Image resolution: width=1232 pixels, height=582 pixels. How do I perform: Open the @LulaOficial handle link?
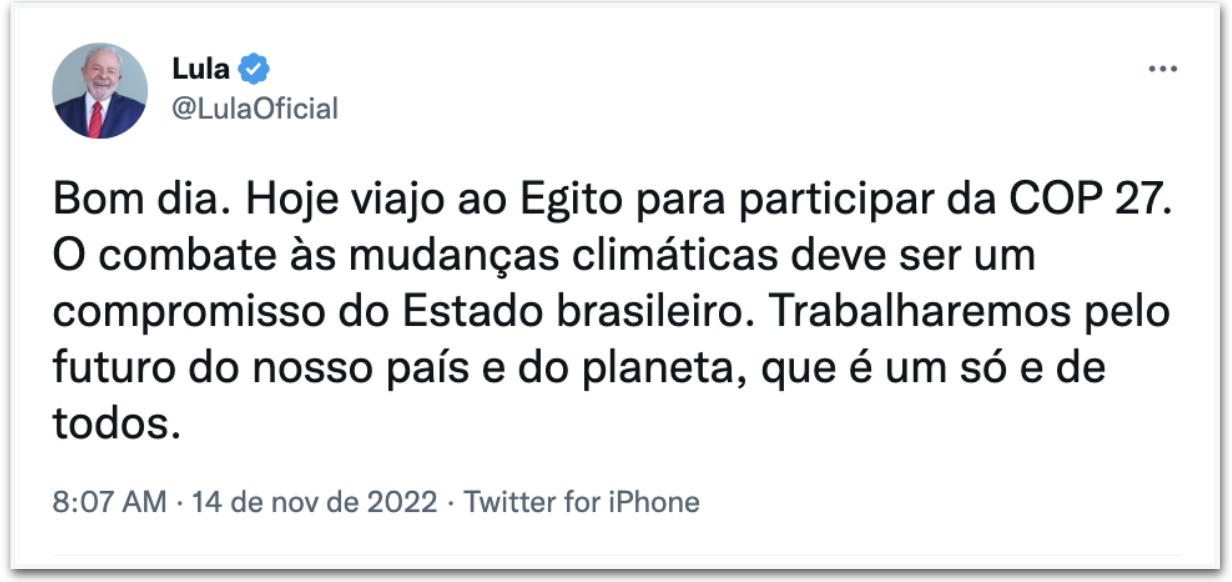point(255,108)
